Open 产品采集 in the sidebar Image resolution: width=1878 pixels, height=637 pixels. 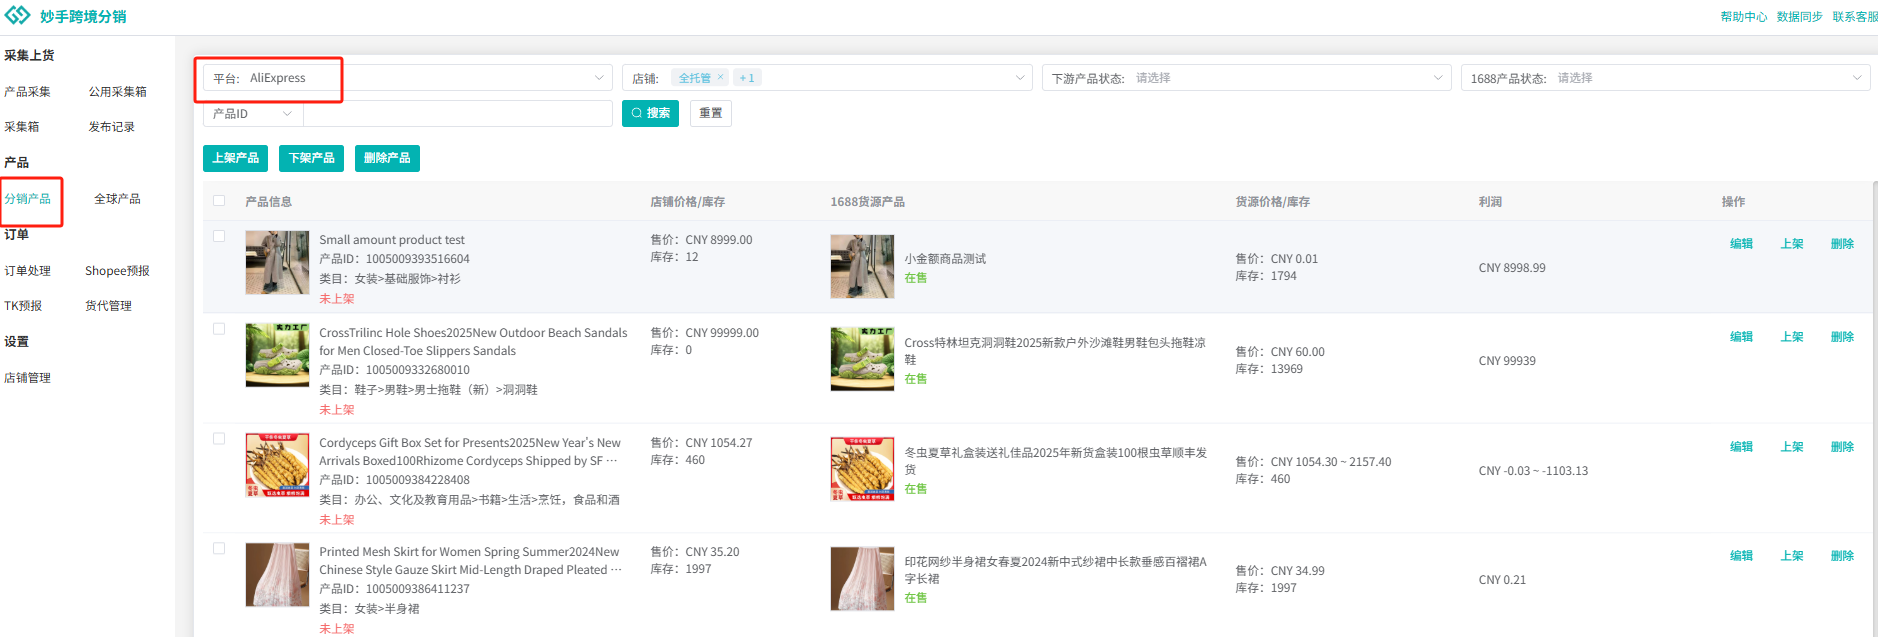pyautogui.click(x=27, y=92)
